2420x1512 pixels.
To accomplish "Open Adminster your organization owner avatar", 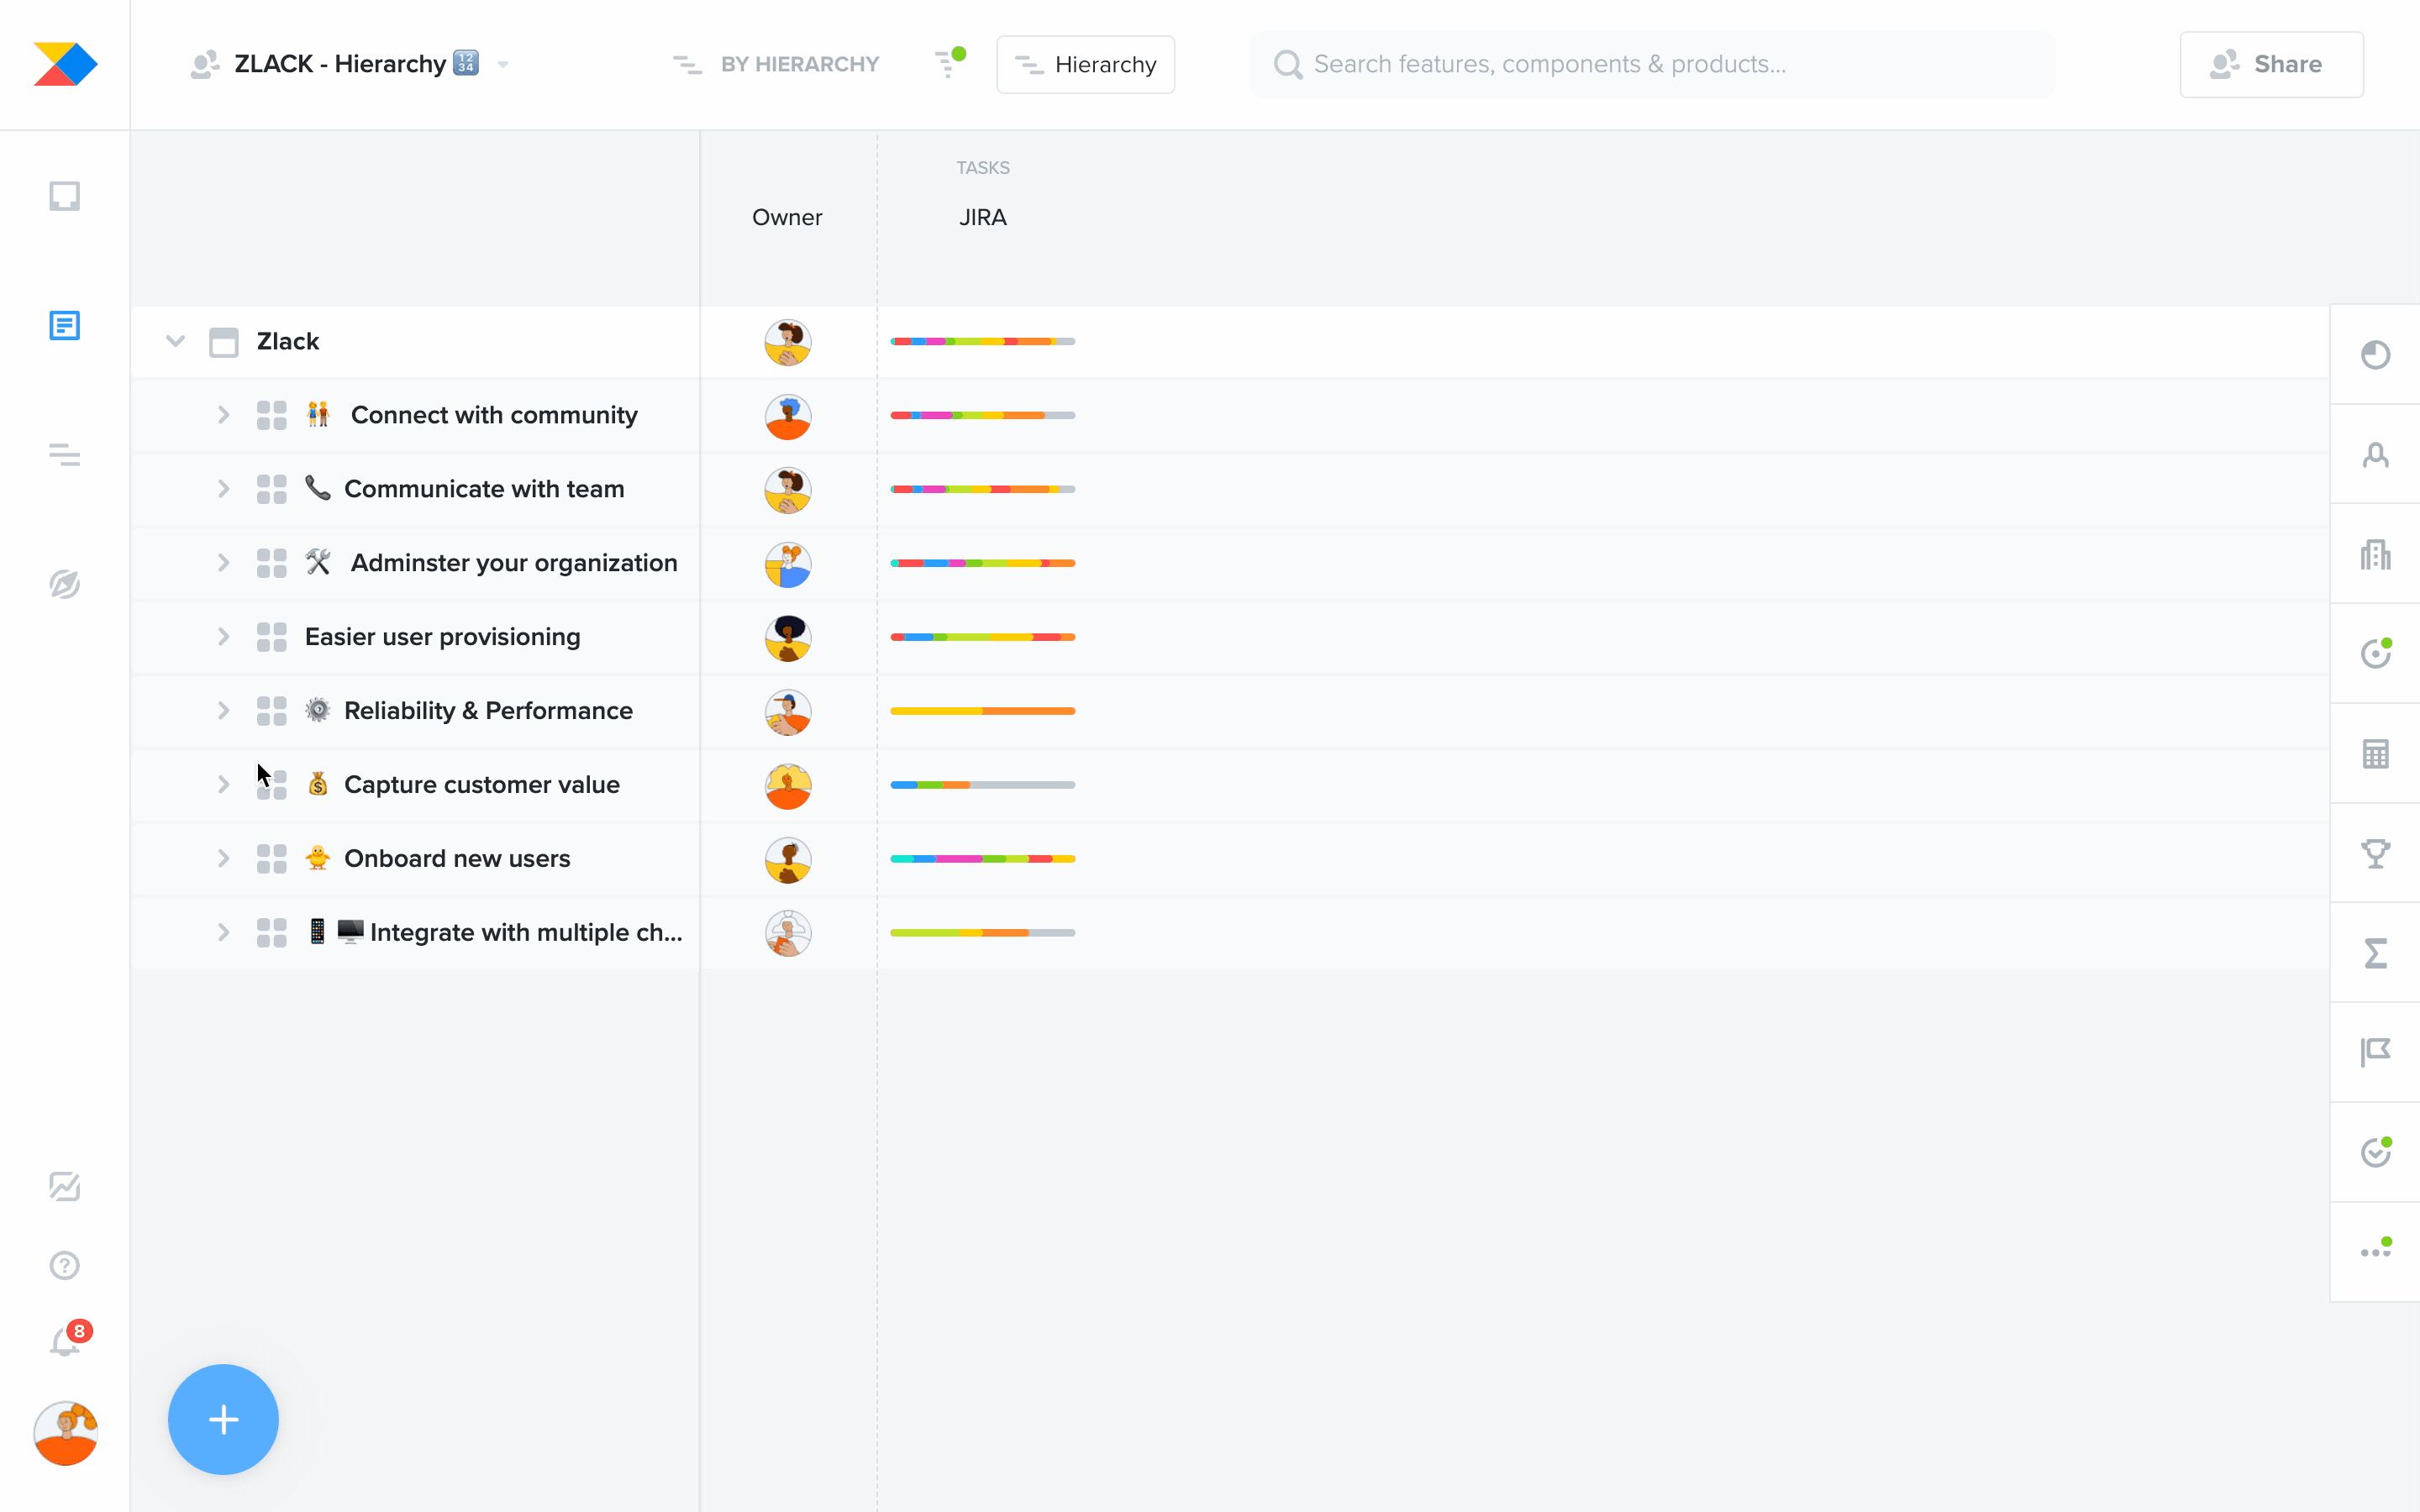I will click(788, 564).
